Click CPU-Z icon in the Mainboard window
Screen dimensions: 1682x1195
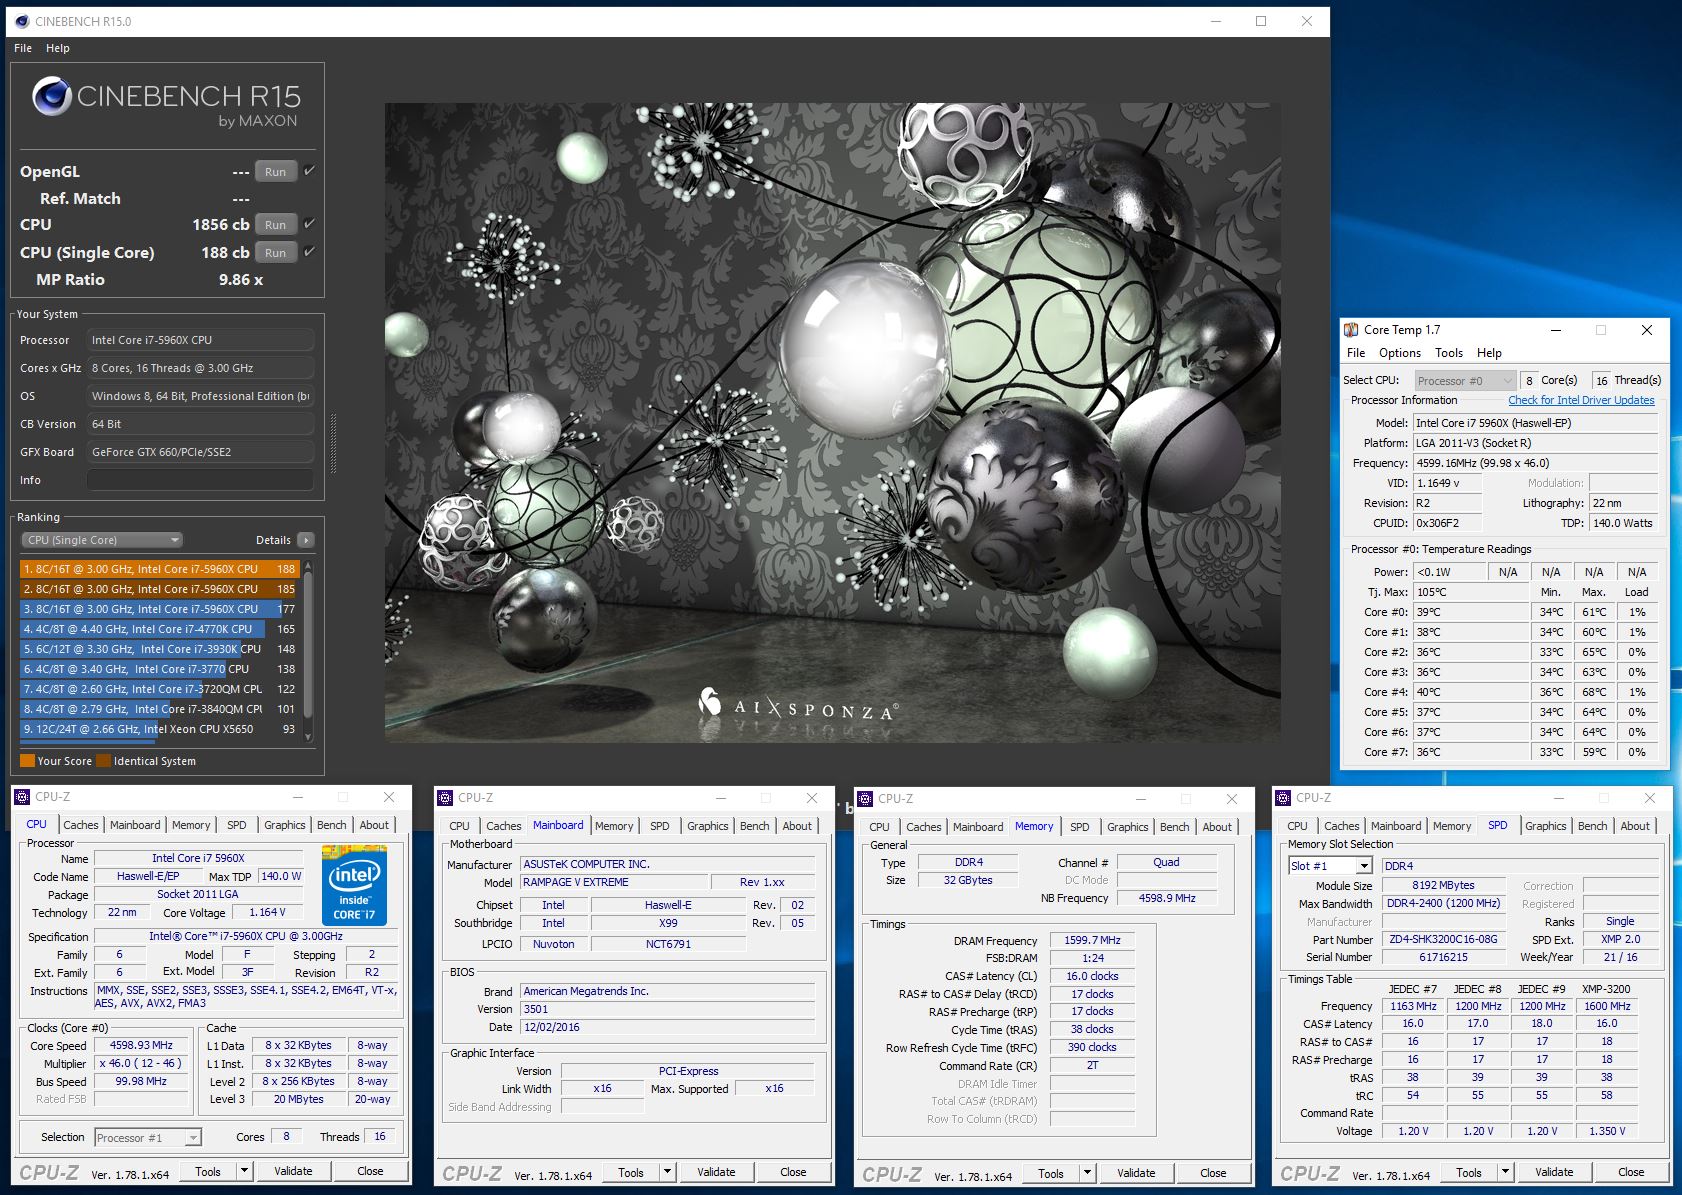coord(445,798)
